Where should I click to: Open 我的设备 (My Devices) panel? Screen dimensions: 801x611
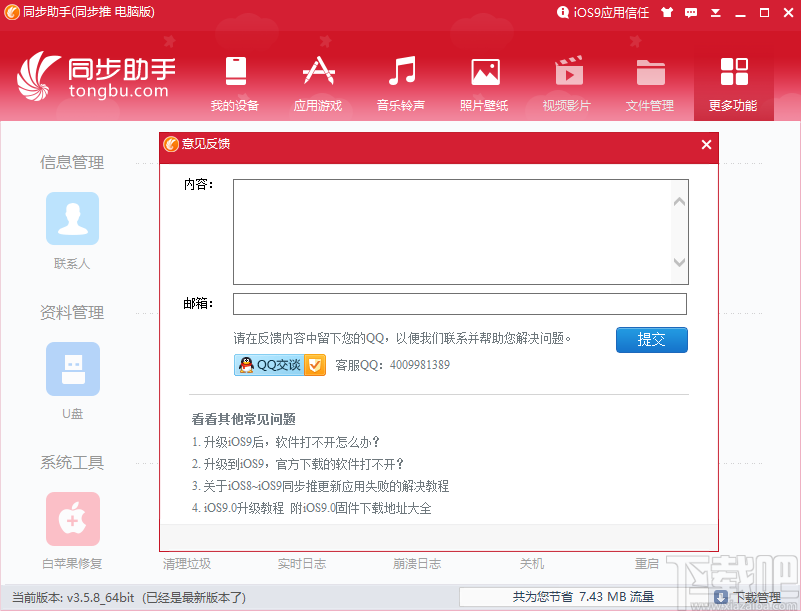point(234,80)
